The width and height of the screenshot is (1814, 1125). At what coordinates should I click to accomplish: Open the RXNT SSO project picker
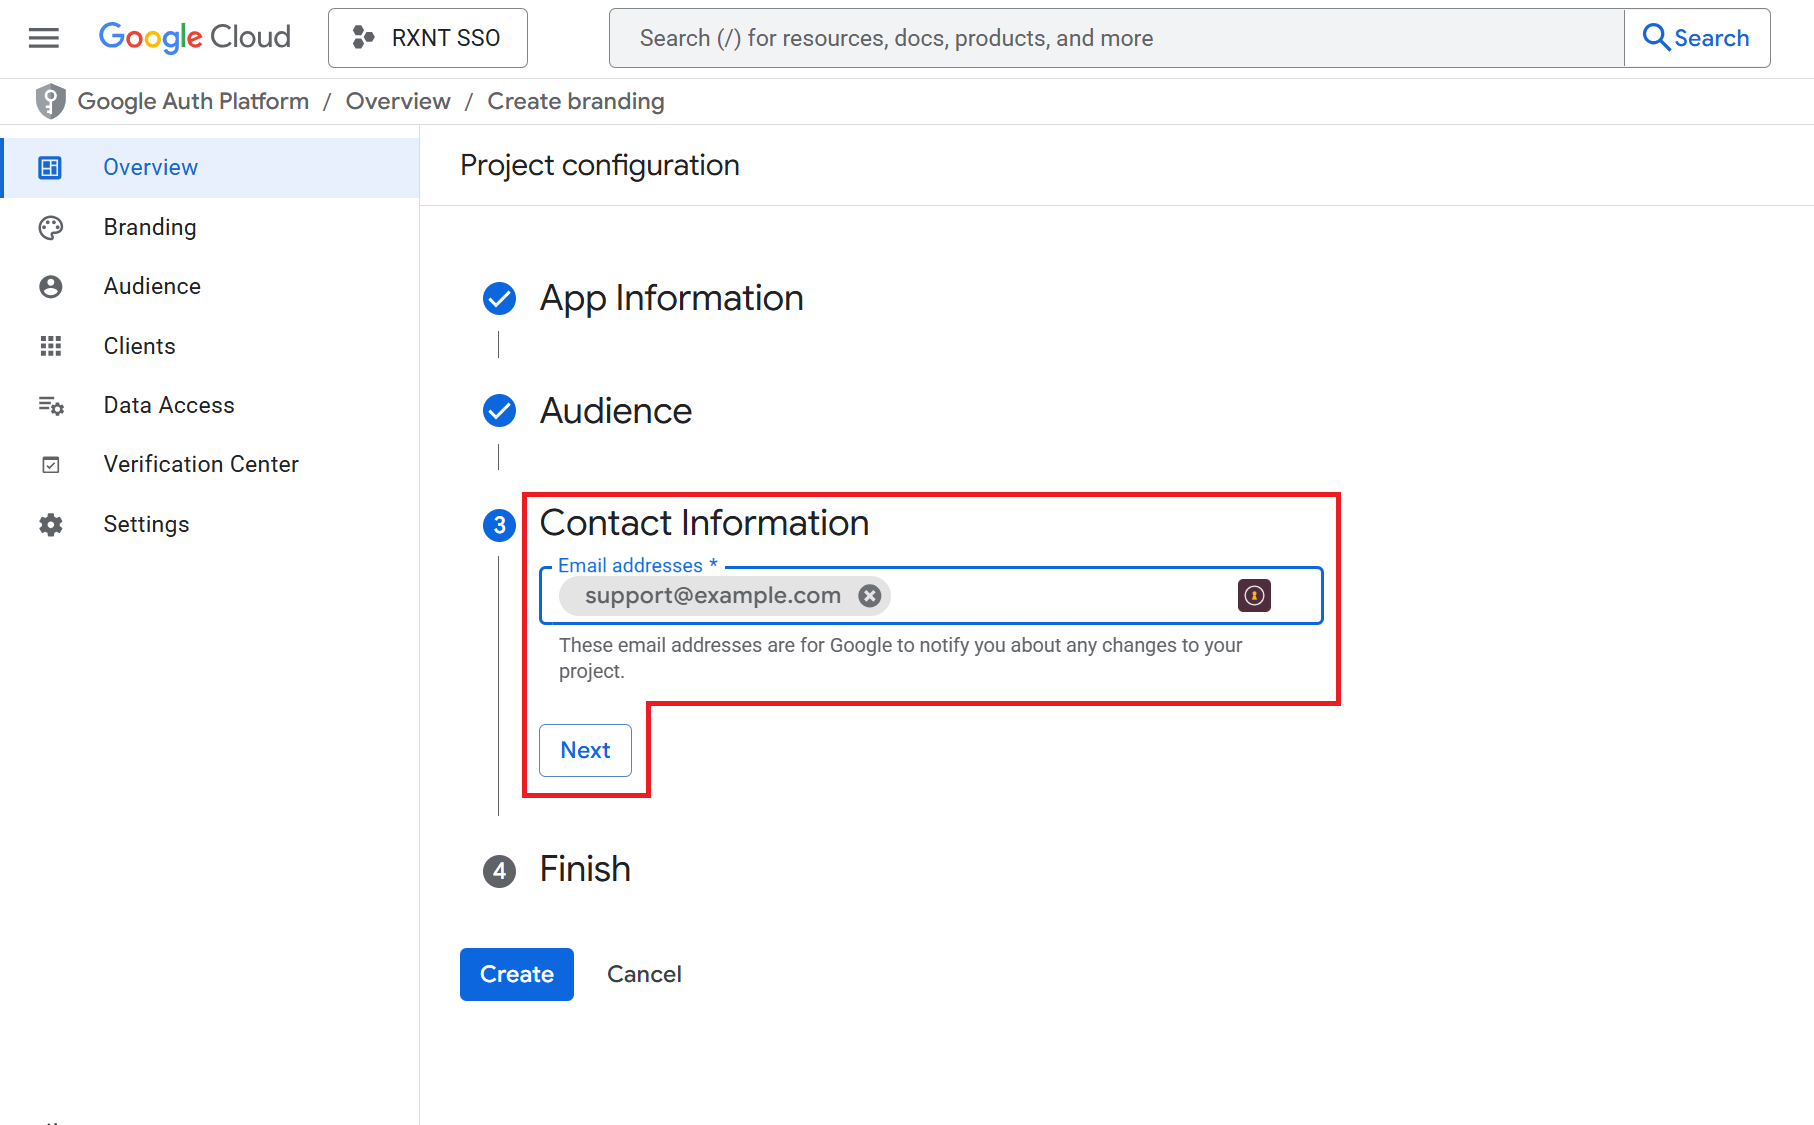[427, 37]
